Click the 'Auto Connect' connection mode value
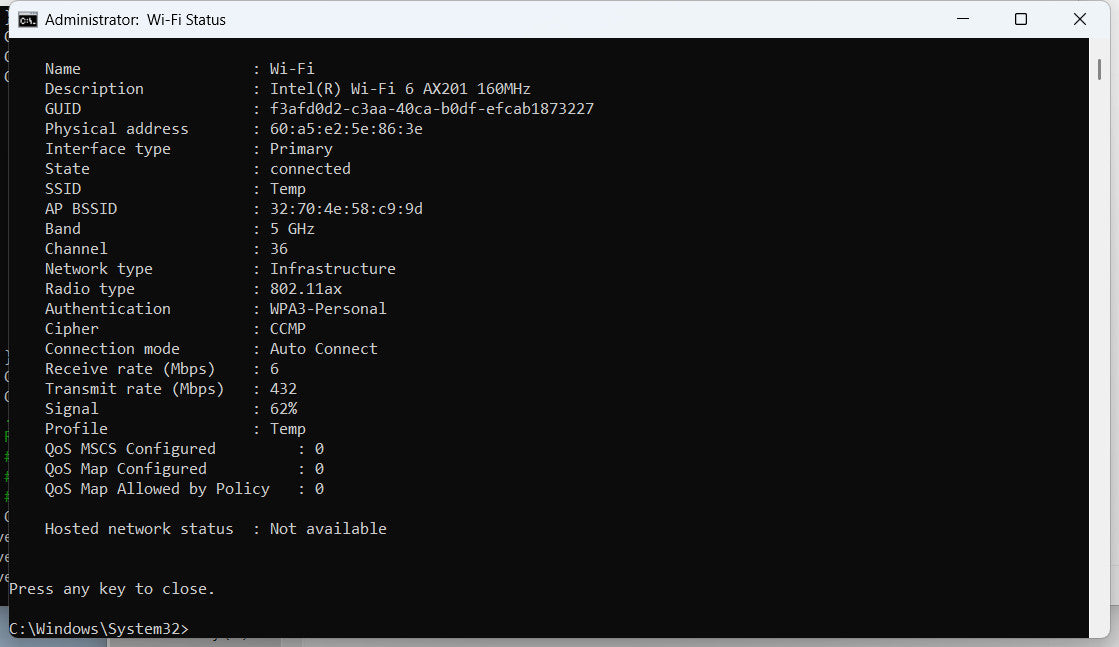 pyautogui.click(x=324, y=349)
